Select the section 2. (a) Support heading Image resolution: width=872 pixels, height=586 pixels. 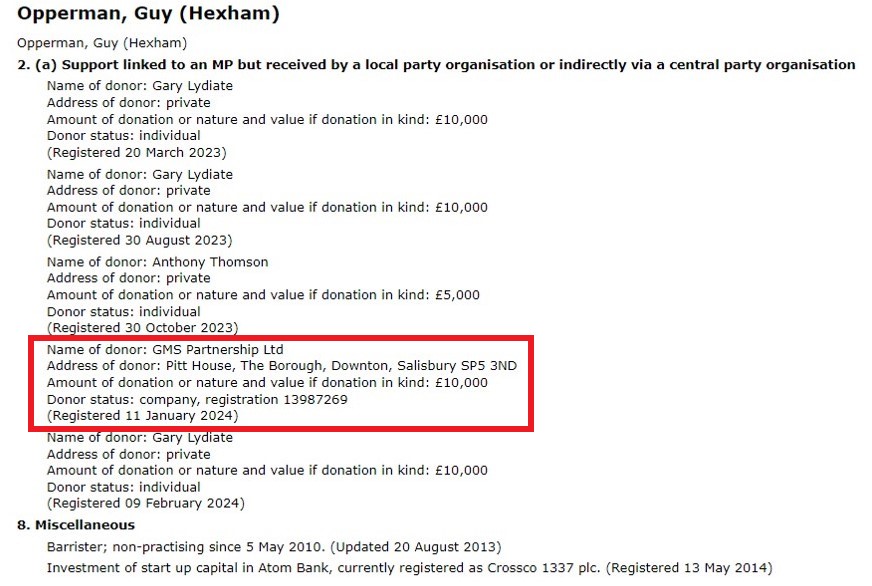click(435, 64)
